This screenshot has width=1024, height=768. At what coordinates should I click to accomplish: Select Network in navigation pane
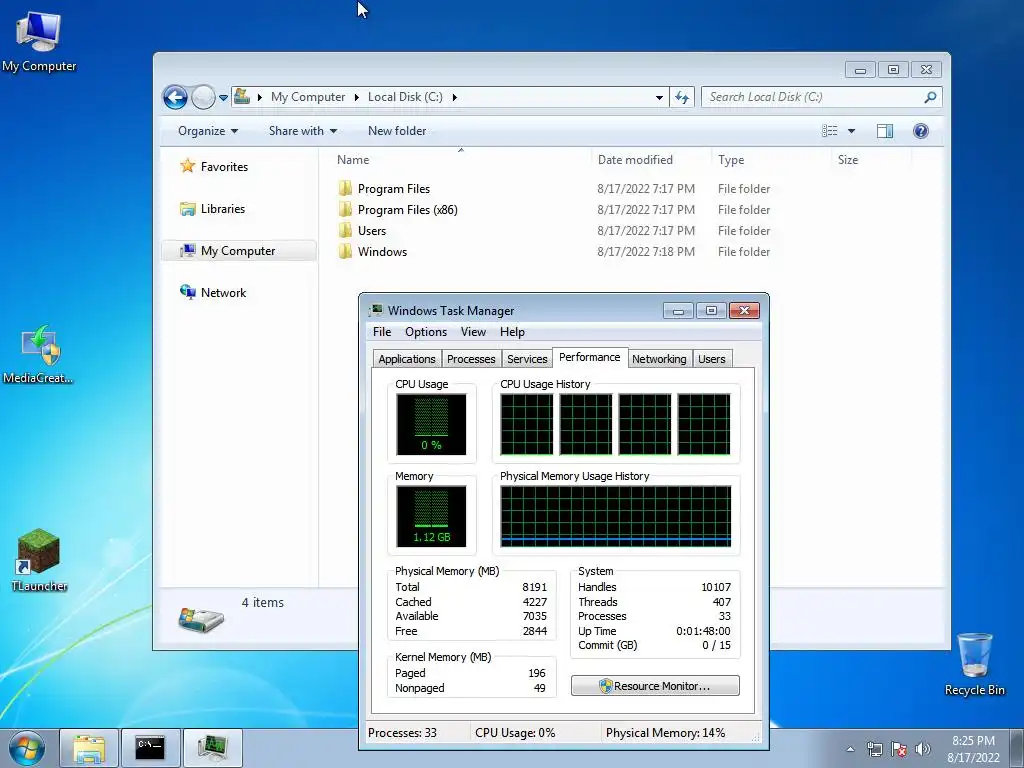(214, 293)
